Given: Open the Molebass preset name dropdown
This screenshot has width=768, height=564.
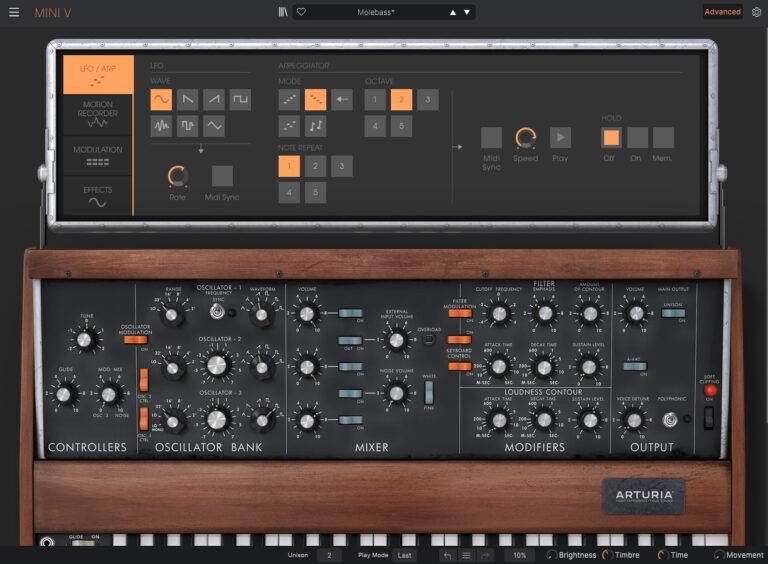Looking at the screenshot, I should tap(375, 13).
